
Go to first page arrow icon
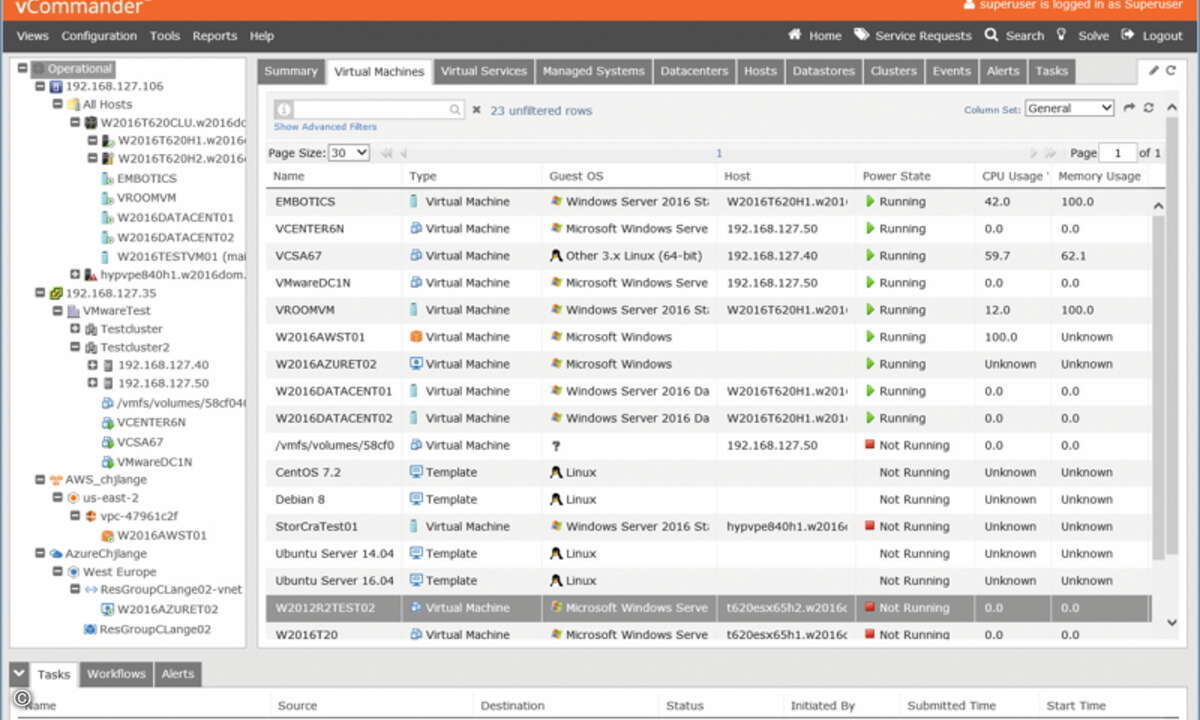tap(386, 153)
